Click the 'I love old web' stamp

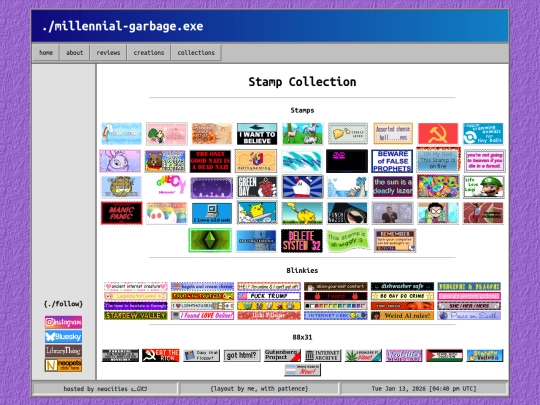(x=212, y=213)
